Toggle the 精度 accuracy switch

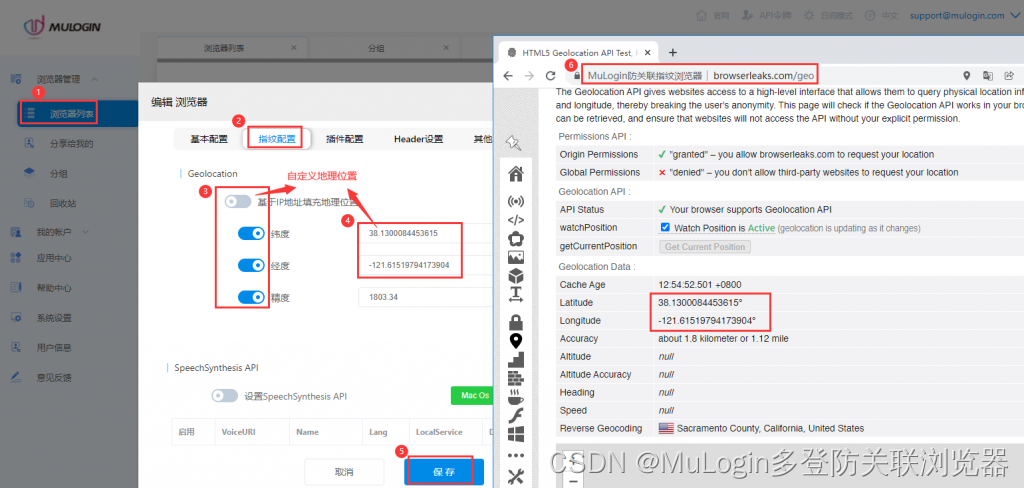pos(251,297)
